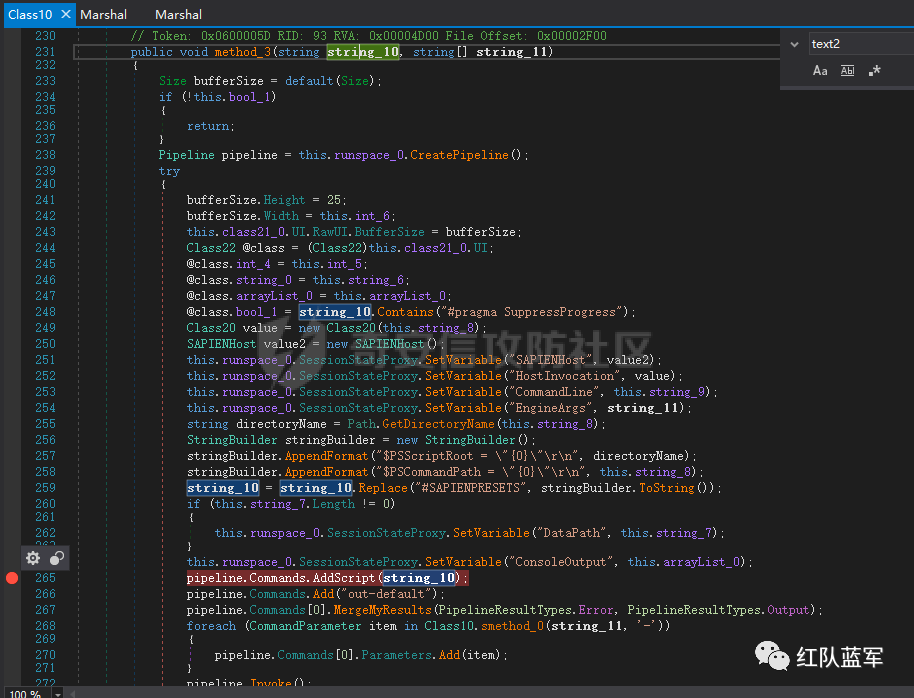Image resolution: width=914 pixels, height=698 pixels.
Task: Click CreatePipeline call on line 238
Action: (459, 155)
